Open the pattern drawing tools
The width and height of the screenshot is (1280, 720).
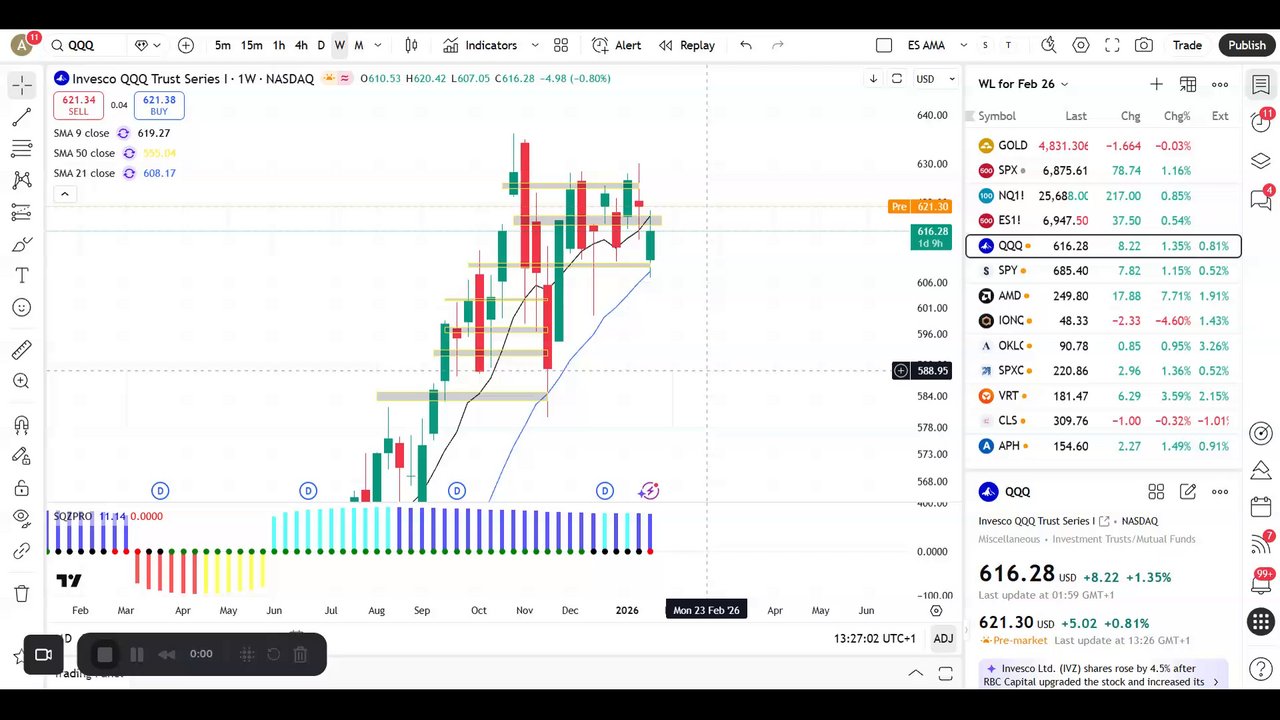[22, 181]
